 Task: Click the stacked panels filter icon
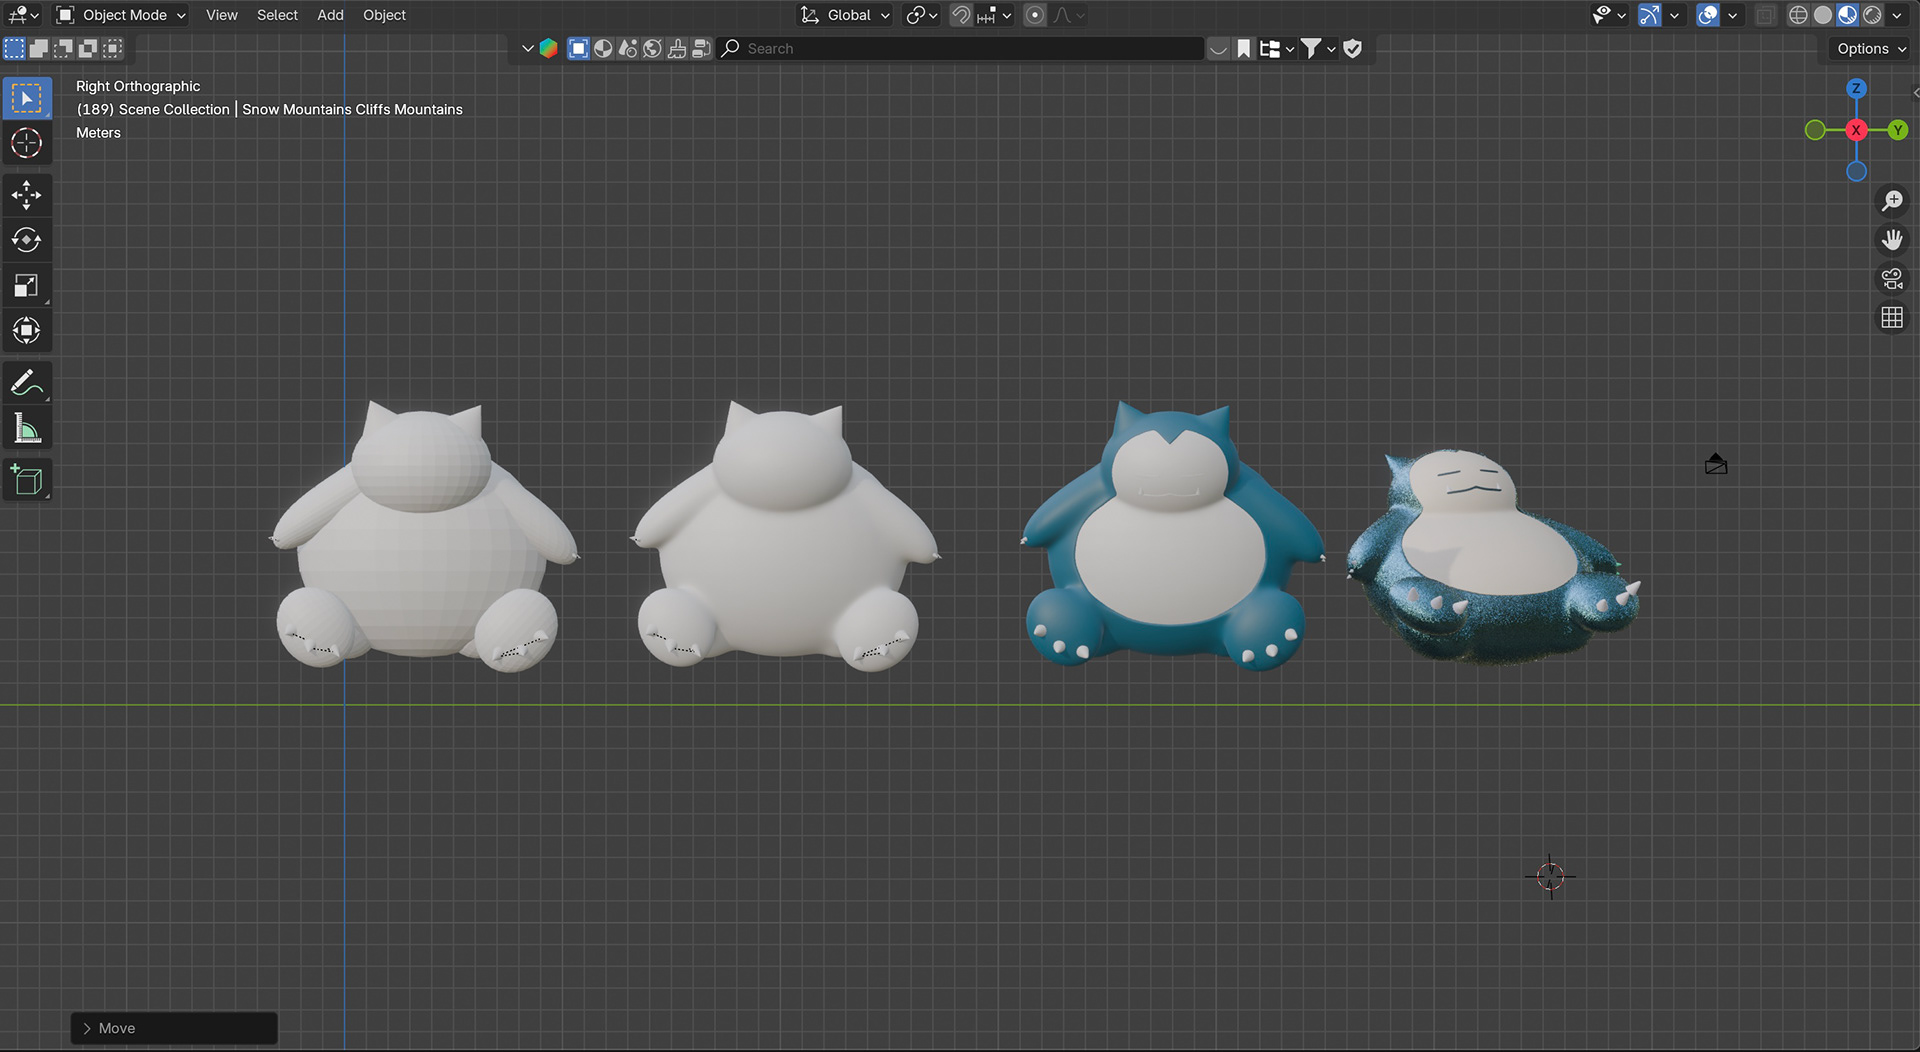coord(701,48)
